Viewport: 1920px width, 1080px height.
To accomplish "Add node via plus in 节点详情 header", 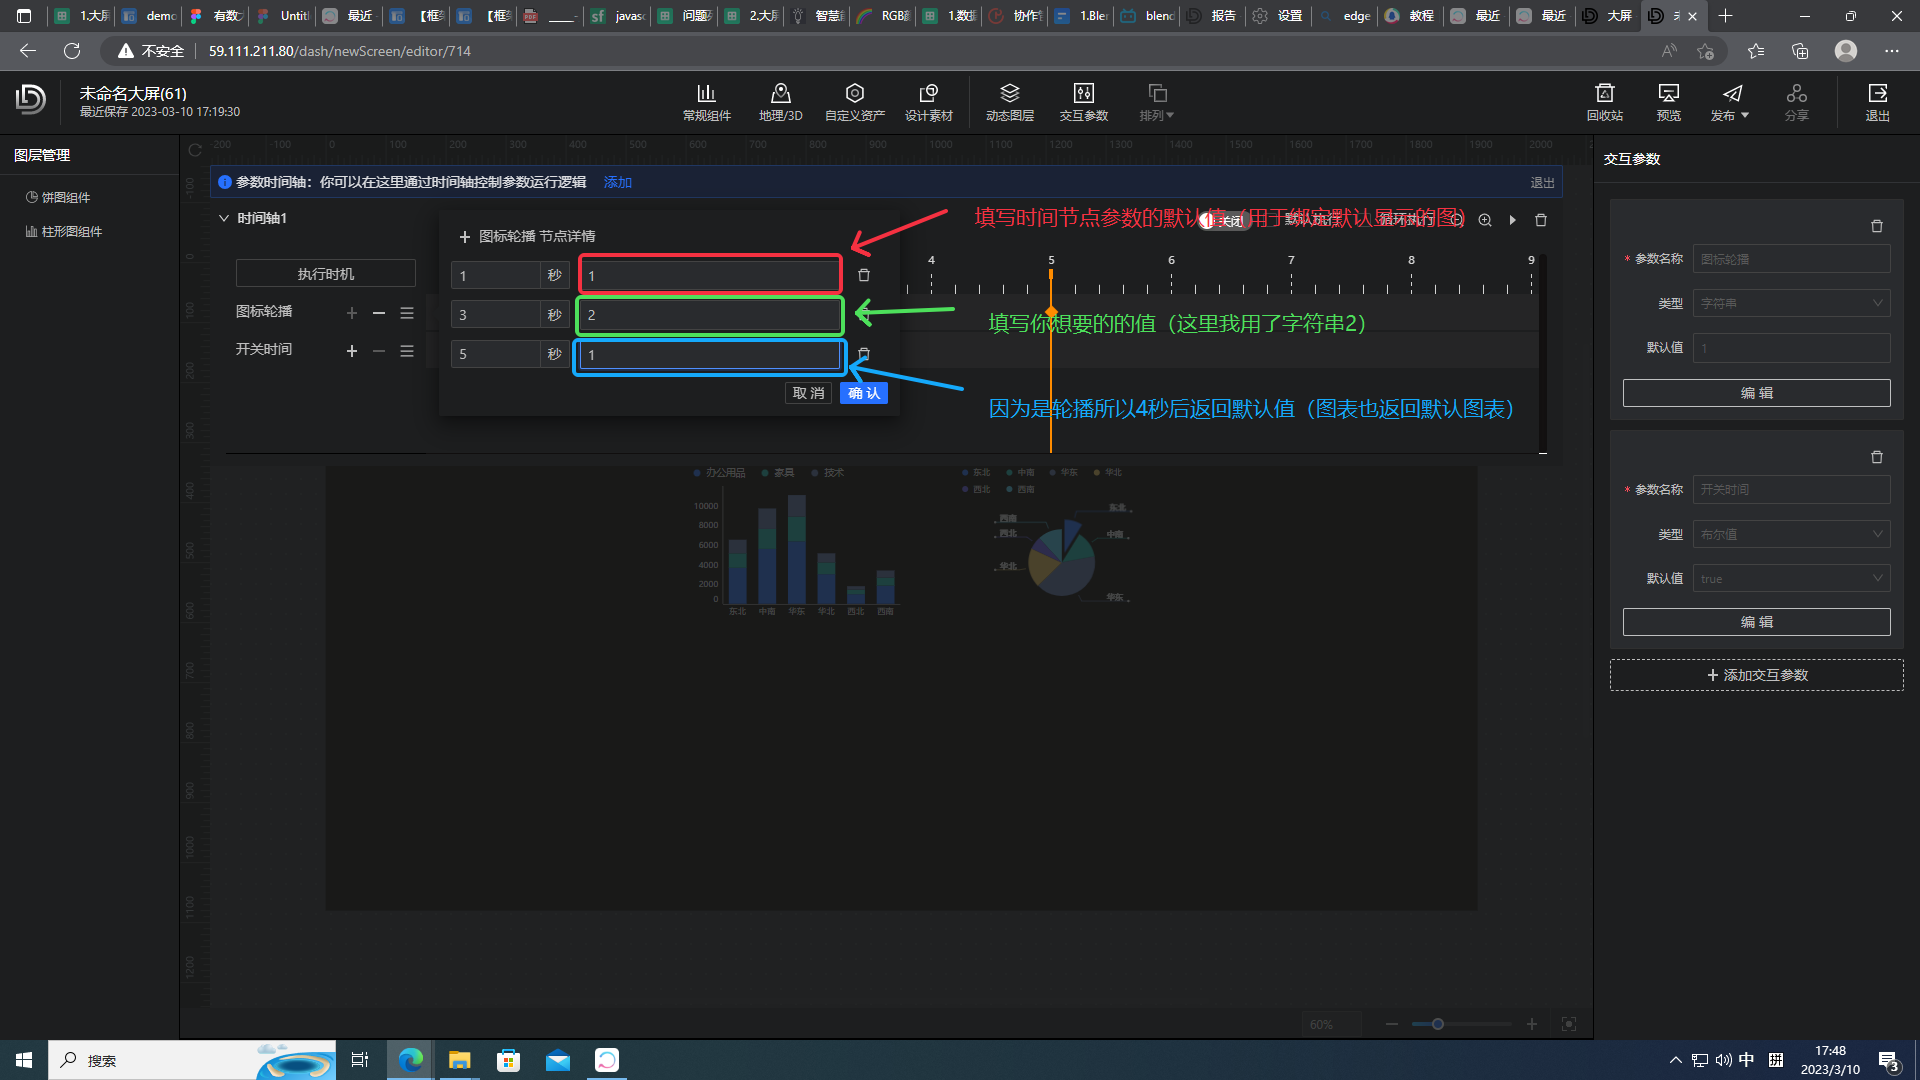I will (x=464, y=237).
